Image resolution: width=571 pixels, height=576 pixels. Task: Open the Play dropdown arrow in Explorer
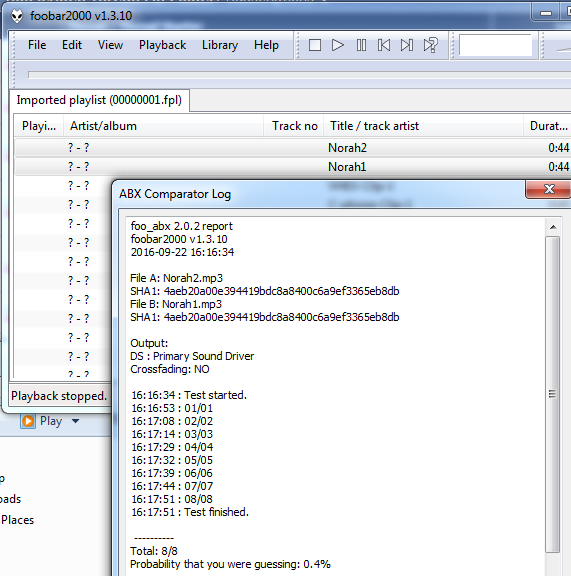pyautogui.click(x=75, y=421)
